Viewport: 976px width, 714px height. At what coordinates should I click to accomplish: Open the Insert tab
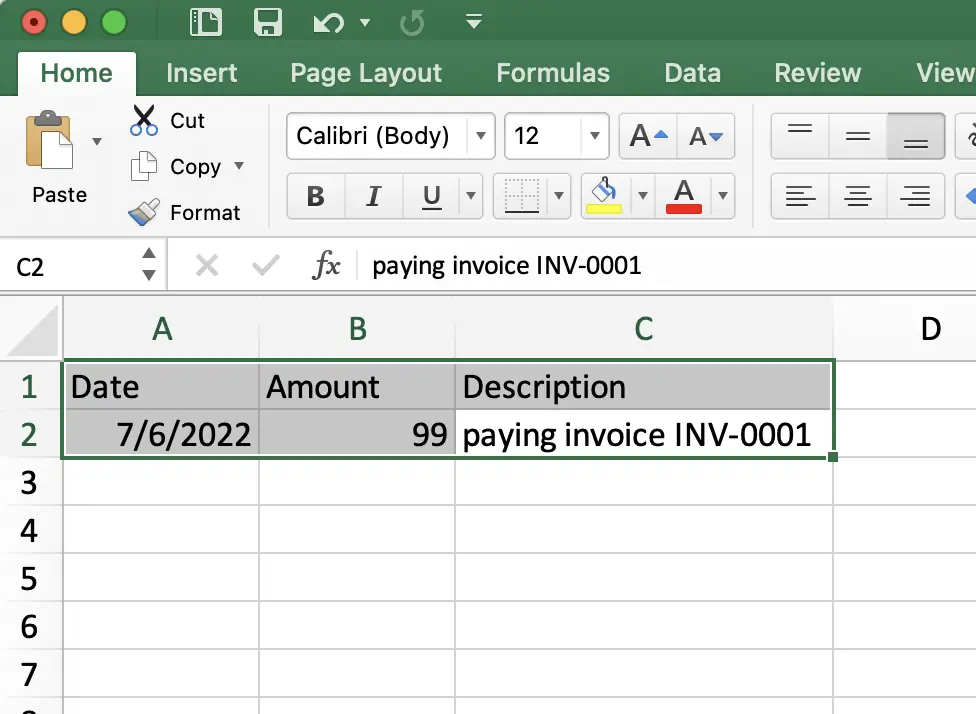tap(202, 73)
